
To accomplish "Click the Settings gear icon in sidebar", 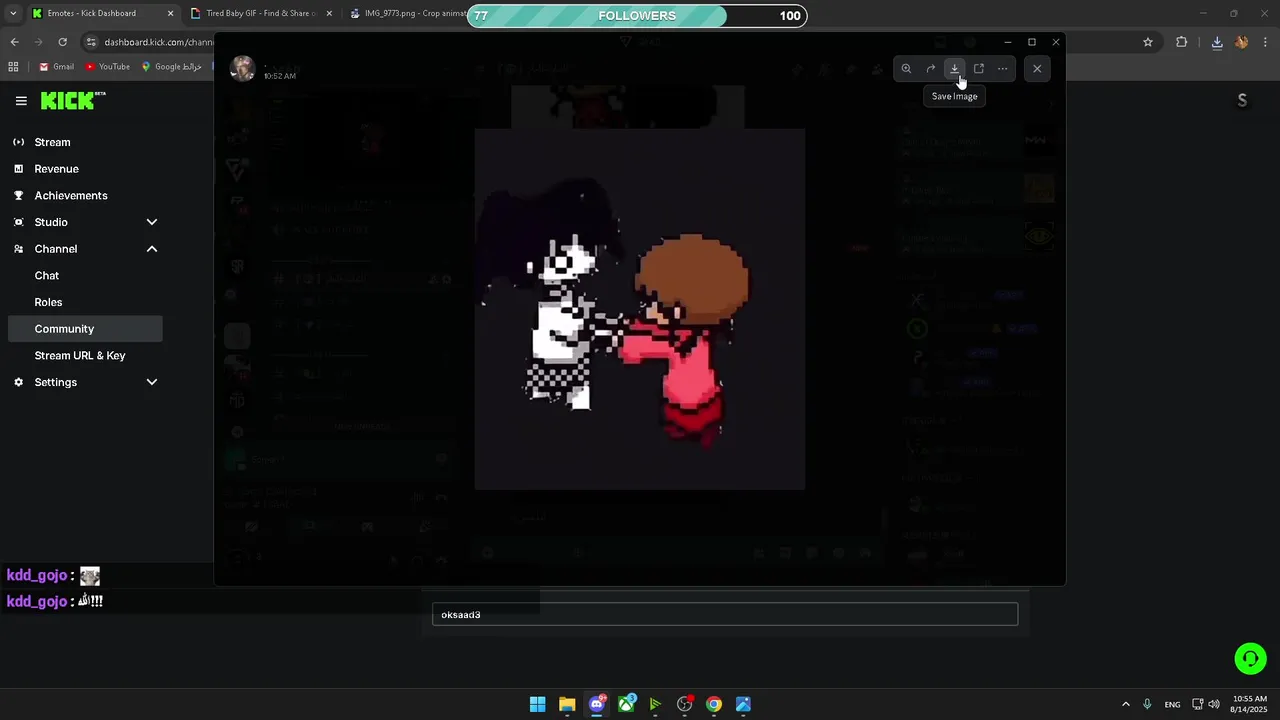I will [x=18, y=382].
